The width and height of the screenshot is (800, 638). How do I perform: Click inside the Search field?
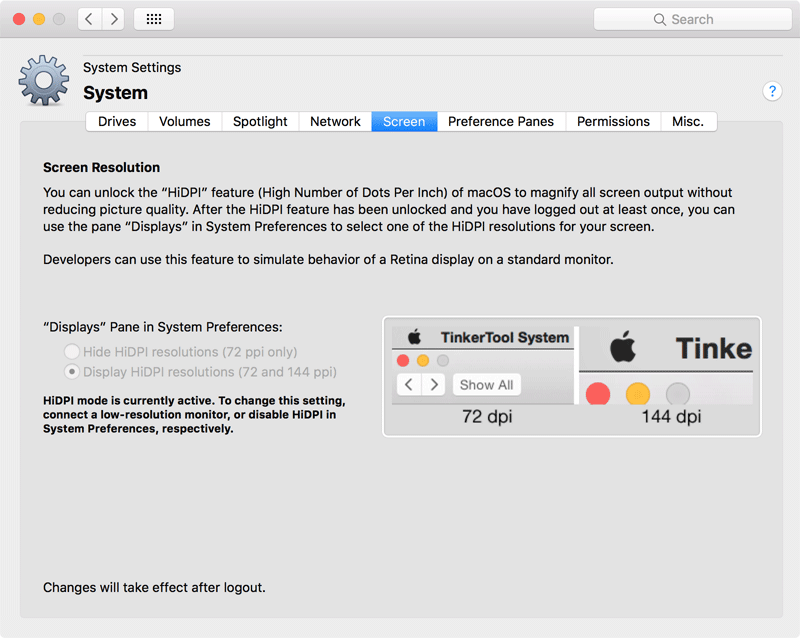692,19
